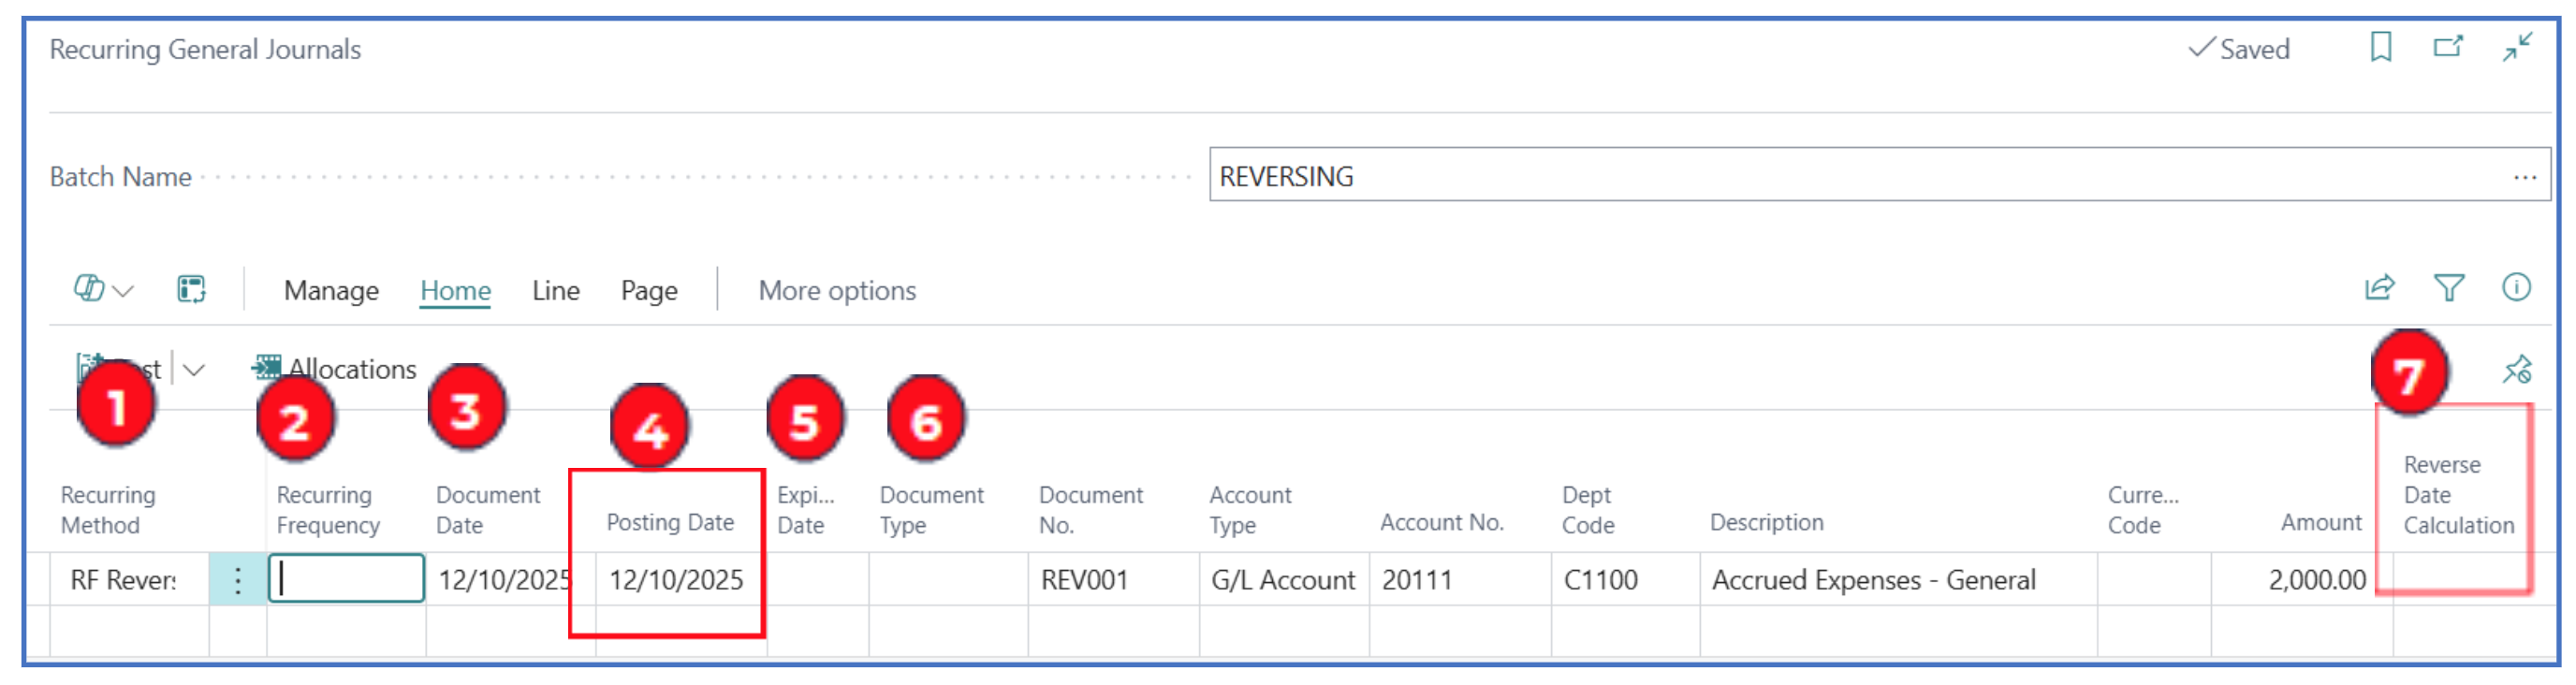Viewport: 2576px width, 685px height.
Task: Toggle the pin action bar icon
Action: pos(2516,370)
